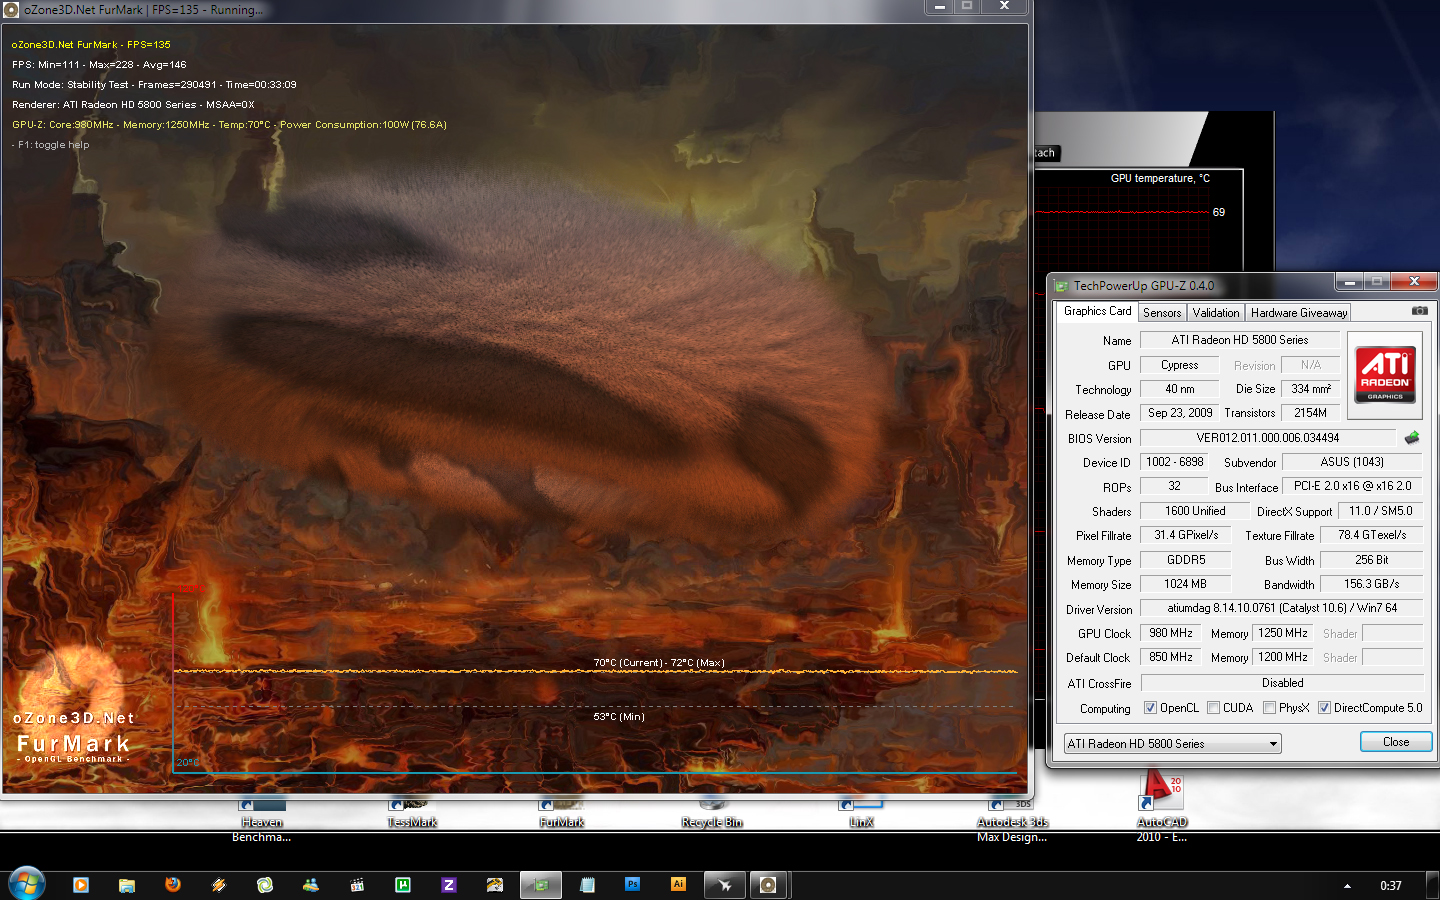The height and width of the screenshot is (900, 1440).
Task: Open the Hardware Giveaway tab
Action: [1298, 313]
